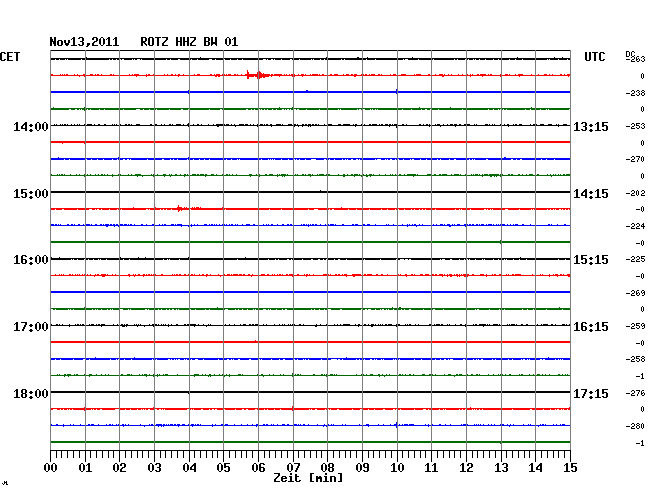Click the DC offset value -263

tap(635, 59)
